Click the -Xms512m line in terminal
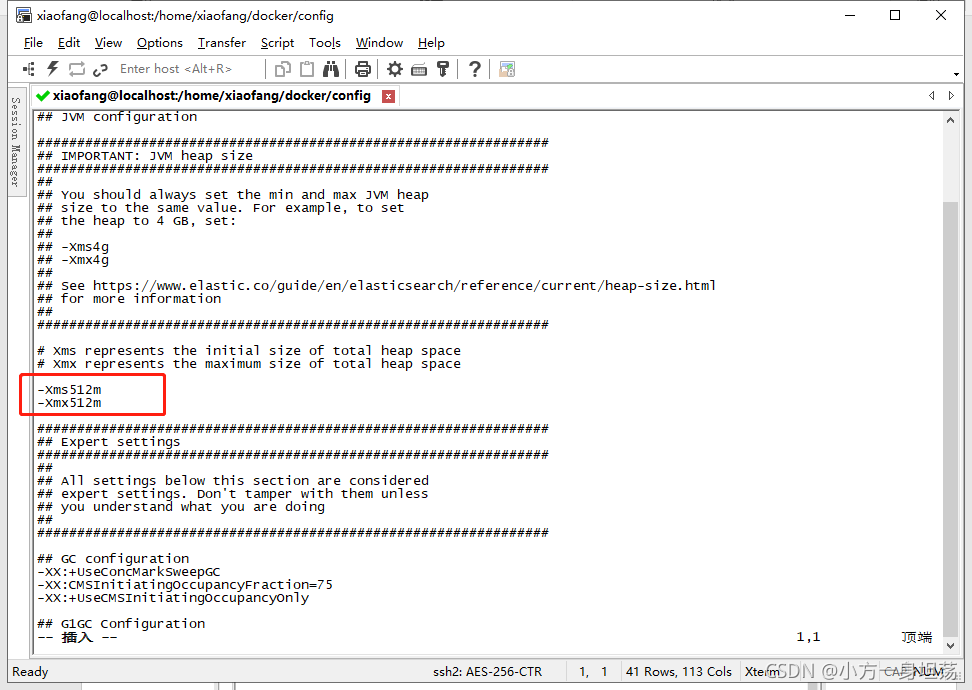This screenshot has width=972, height=690. click(x=69, y=390)
